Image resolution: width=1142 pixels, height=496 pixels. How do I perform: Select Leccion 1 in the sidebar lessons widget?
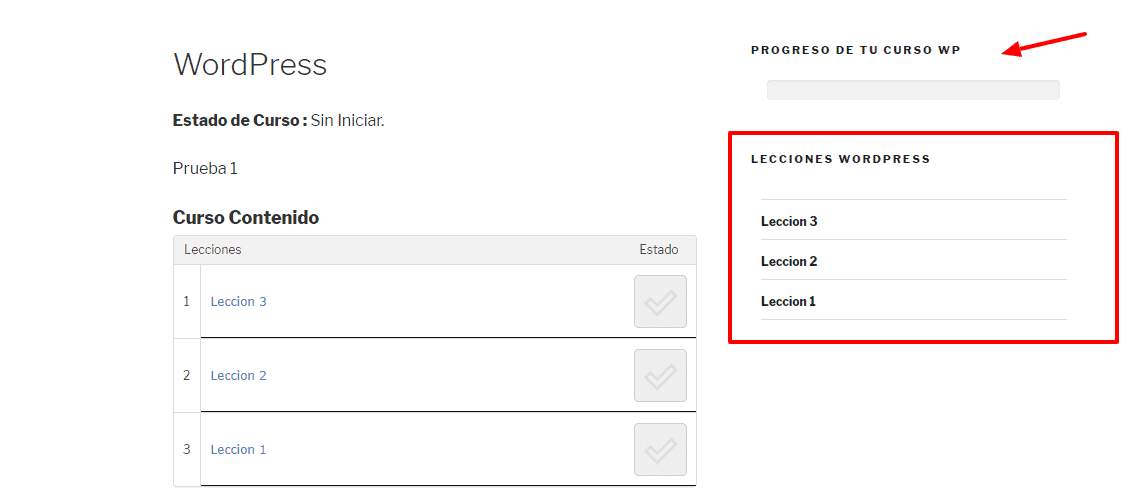(x=788, y=302)
